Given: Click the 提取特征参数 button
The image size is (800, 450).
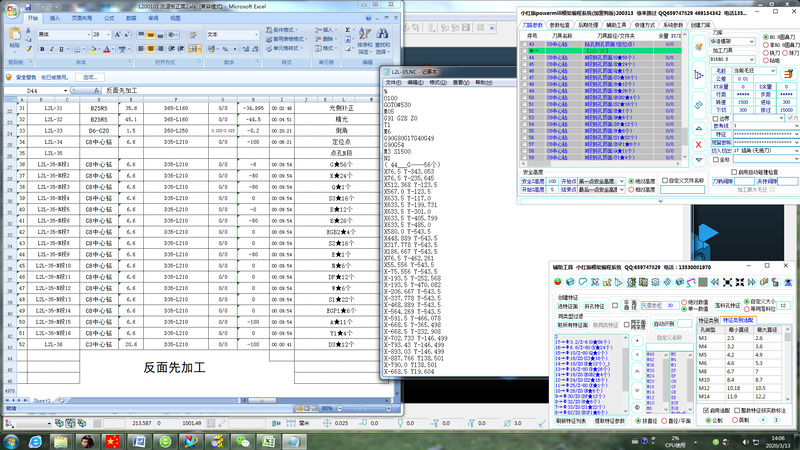Looking at the screenshot, I should 610,421.
